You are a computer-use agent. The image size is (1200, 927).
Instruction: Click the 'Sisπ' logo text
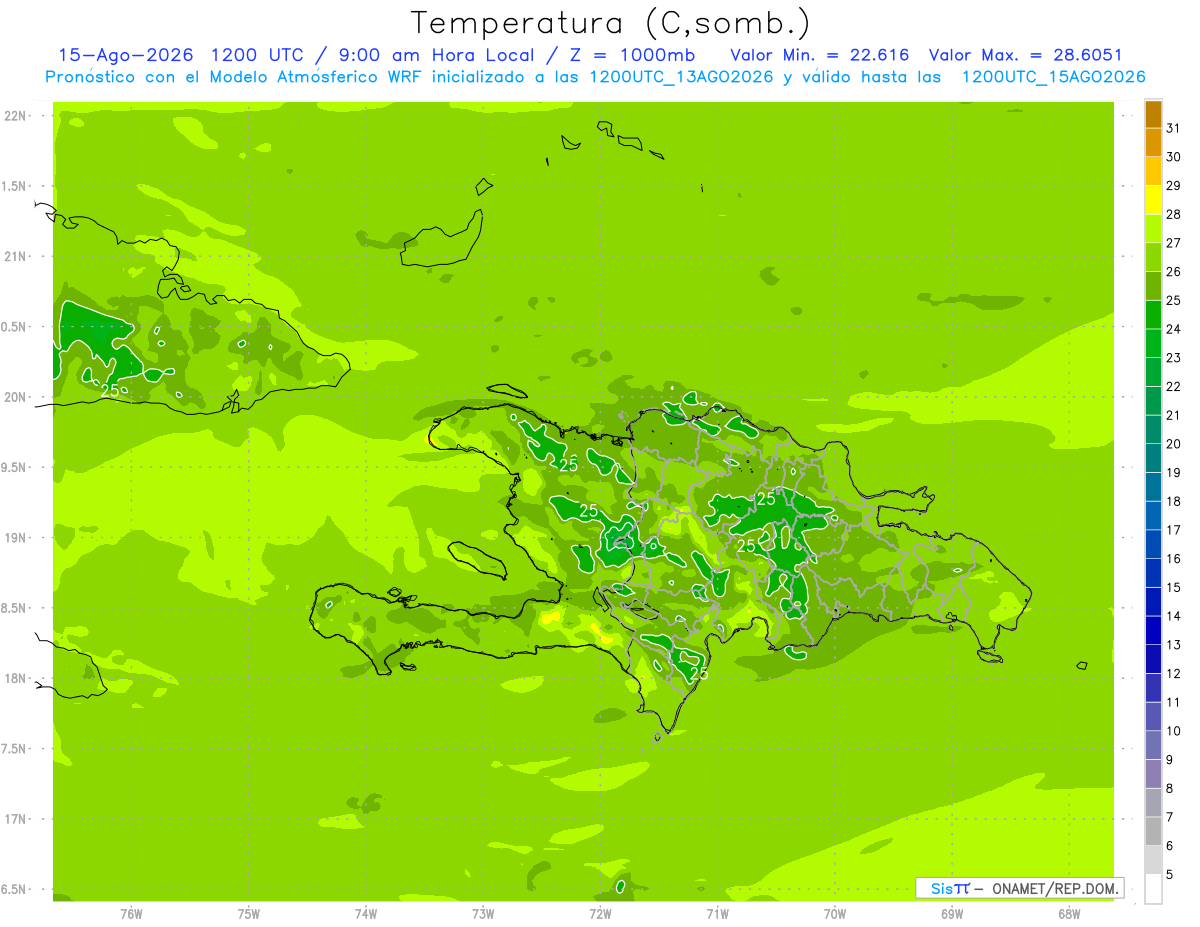coord(949,888)
